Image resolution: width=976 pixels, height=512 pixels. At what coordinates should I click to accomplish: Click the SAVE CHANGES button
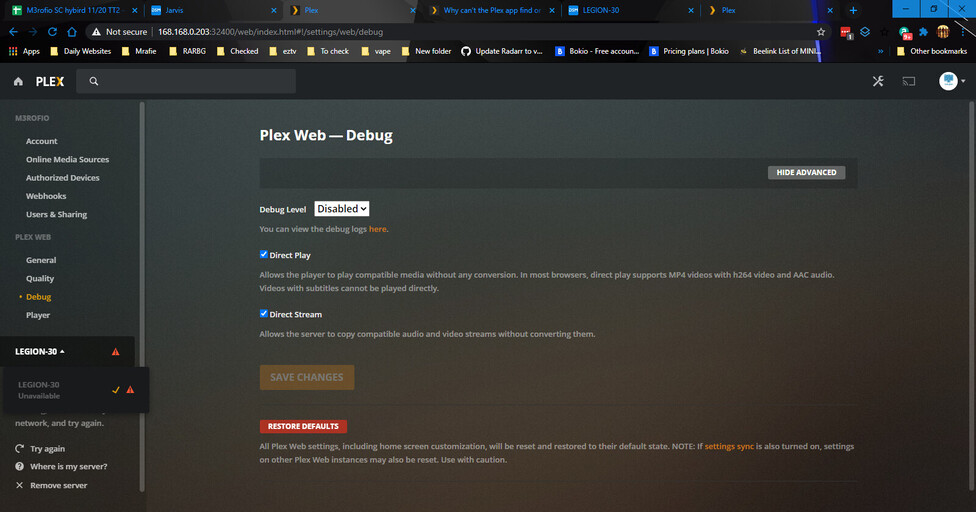pyautogui.click(x=307, y=377)
